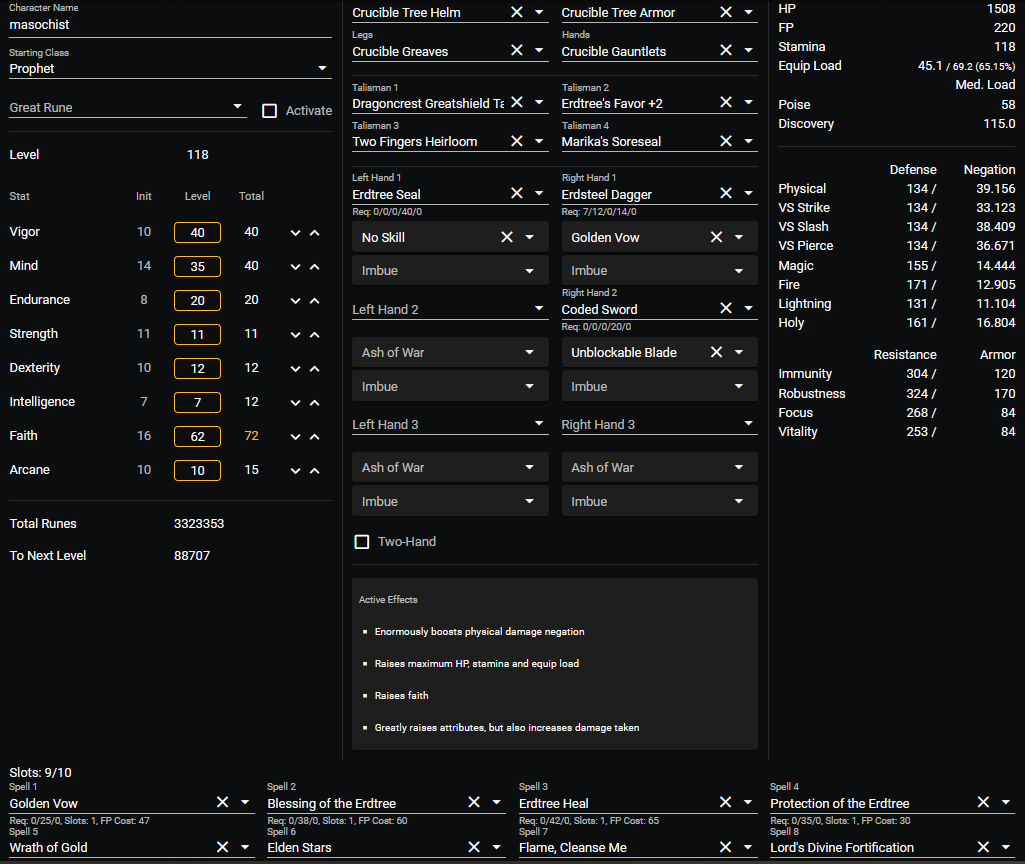The height and width of the screenshot is (864, 1025).
Task: Decrease Dexterity stat by one
Action: coord(295,369)
